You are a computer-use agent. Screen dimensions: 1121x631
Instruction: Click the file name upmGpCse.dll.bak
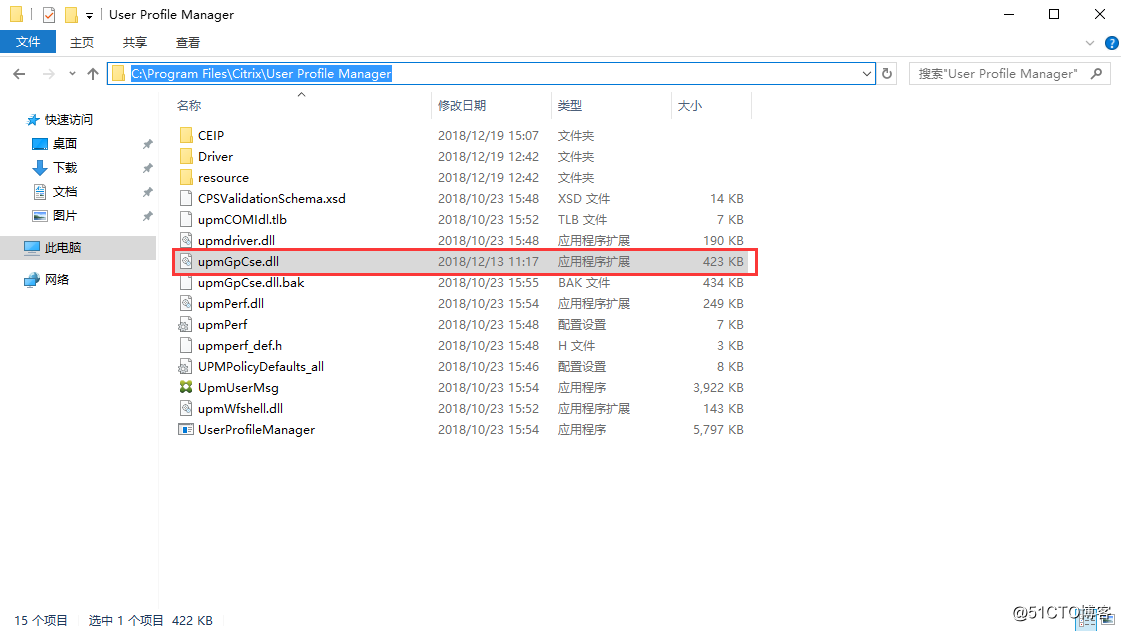tap(251, 283)
